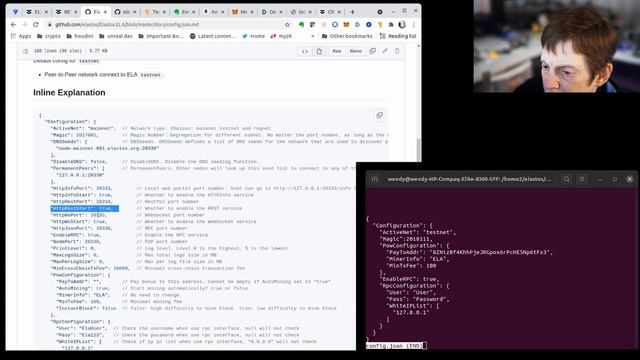This screenshot has width=640, height=360.
Task: Open table of contents list icon
Action: click(x=25, y=51)
